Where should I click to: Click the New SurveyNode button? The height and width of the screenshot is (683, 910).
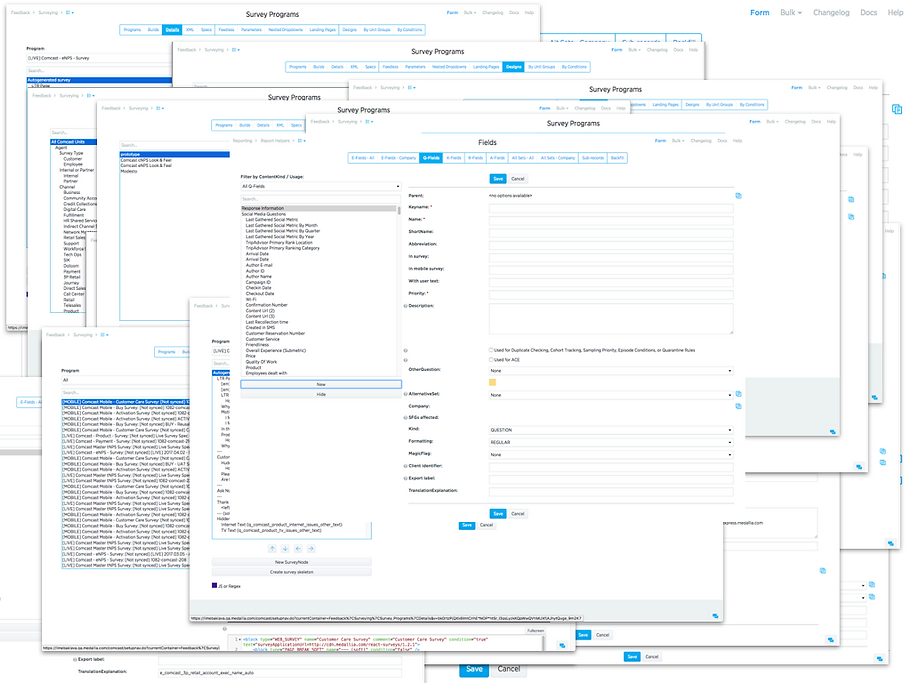pyautogui.click(x=291, y=562)
